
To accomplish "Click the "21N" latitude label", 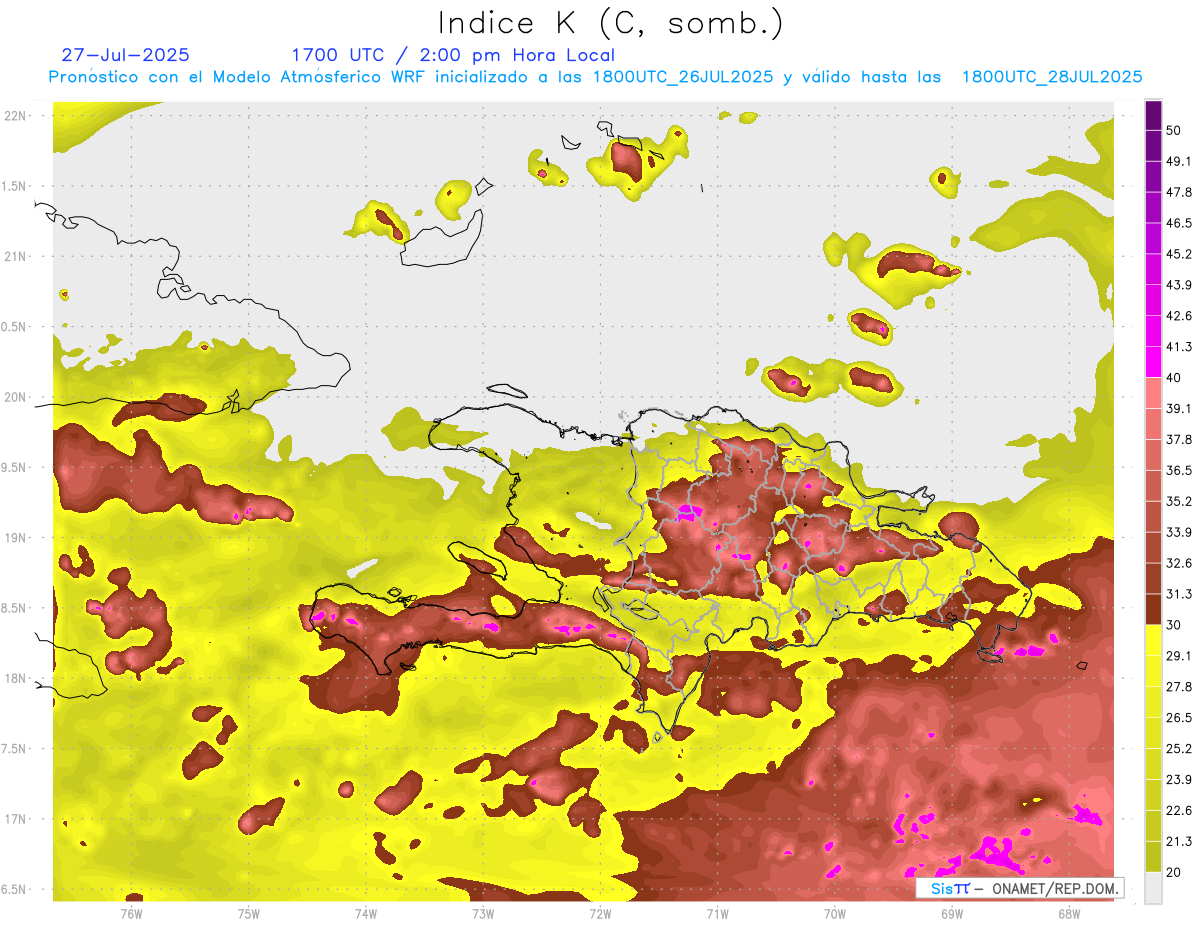I will pos(17,256).
